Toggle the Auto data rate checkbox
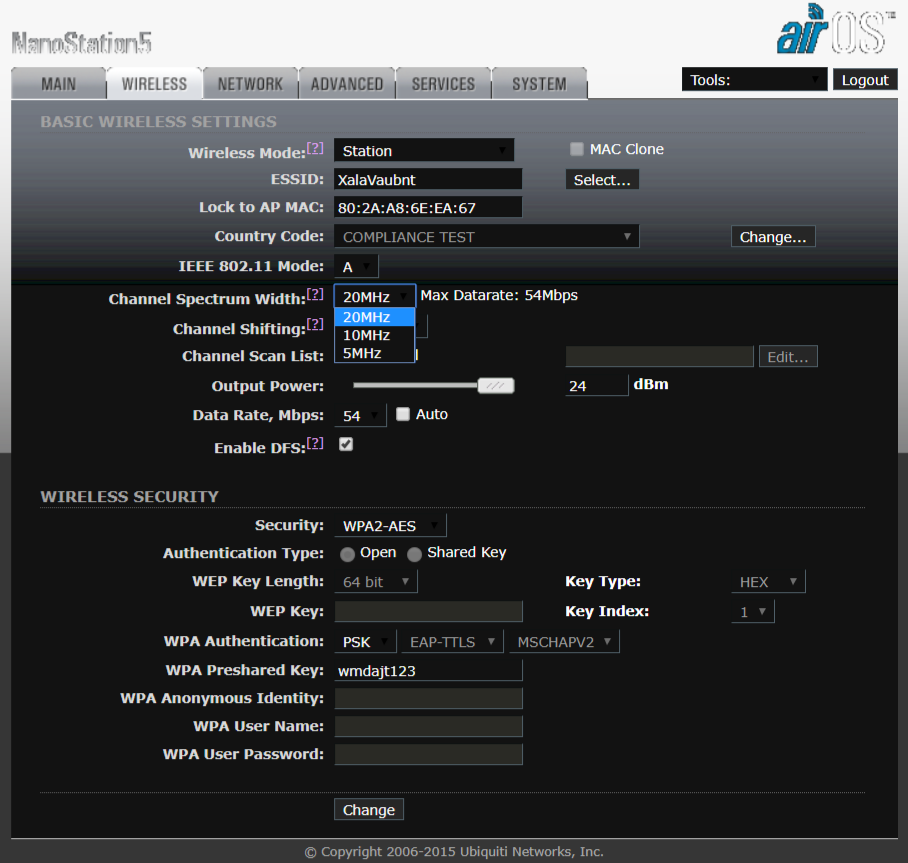This screenshot has height=863, width=908. [403, 414]
